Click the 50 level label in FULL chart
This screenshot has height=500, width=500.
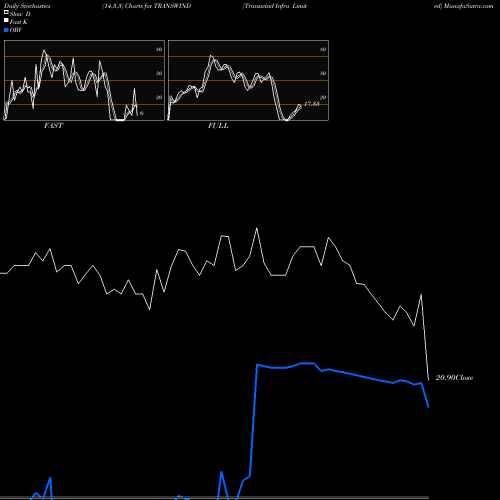(x=323, y=73)
